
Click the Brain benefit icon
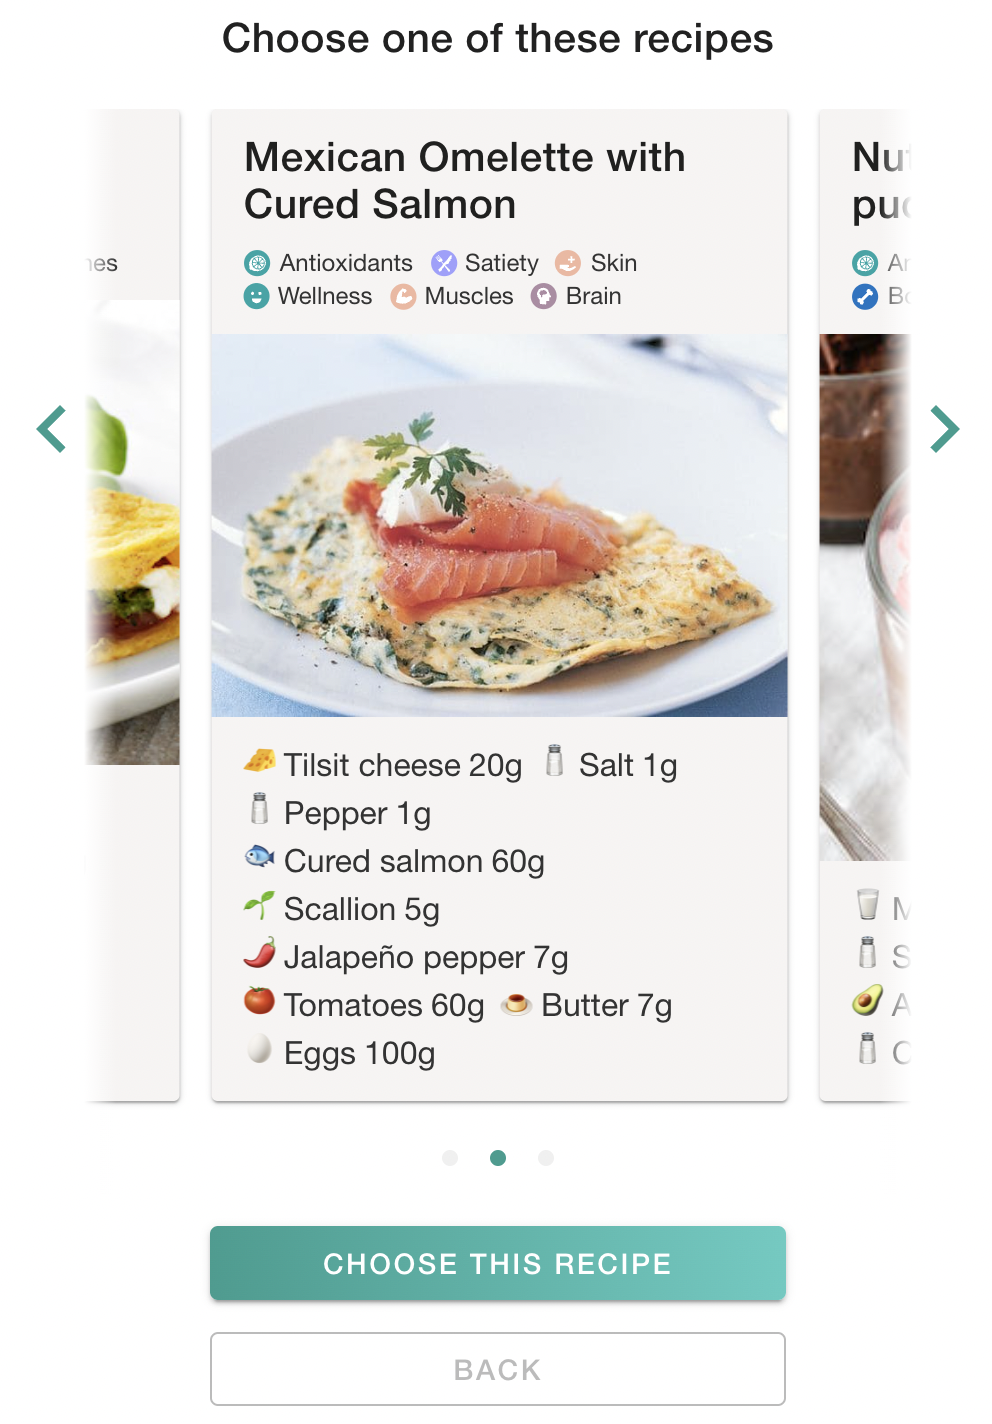543,296
